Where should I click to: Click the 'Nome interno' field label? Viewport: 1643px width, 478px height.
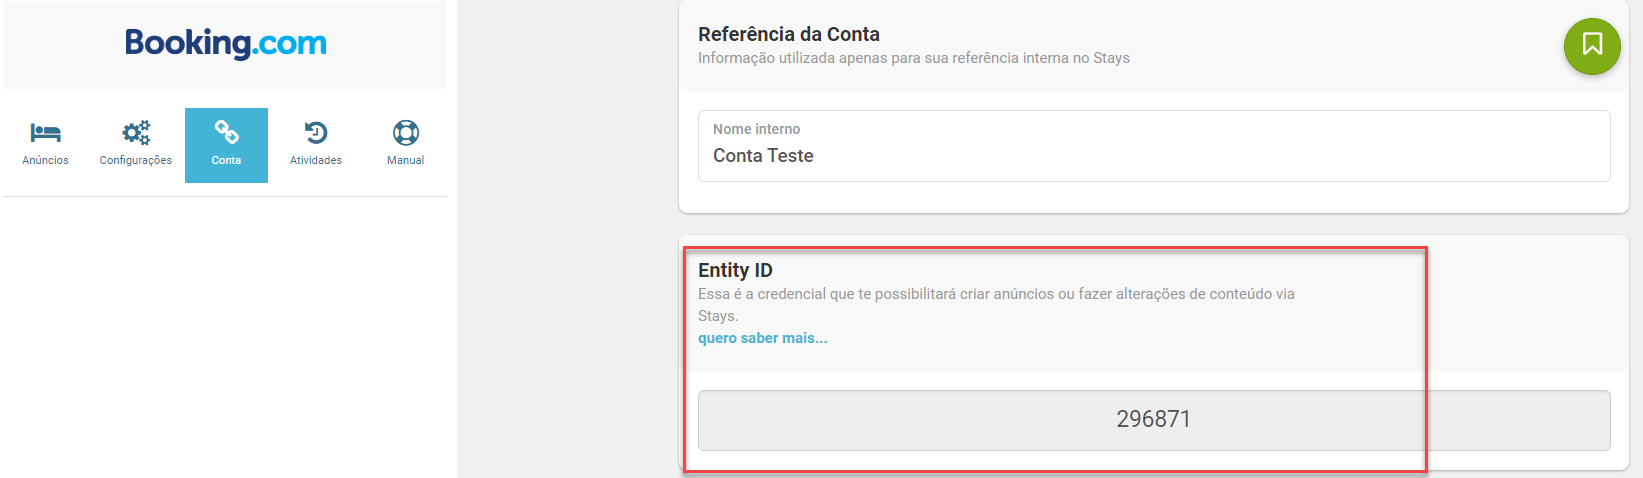pos(756,129)
